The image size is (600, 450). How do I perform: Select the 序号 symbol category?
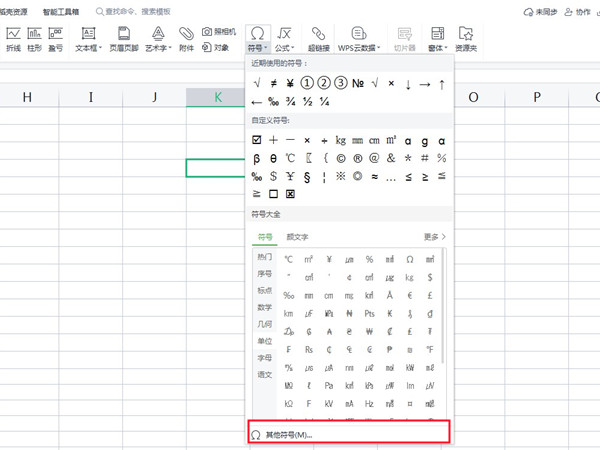[x=264, y=274]
